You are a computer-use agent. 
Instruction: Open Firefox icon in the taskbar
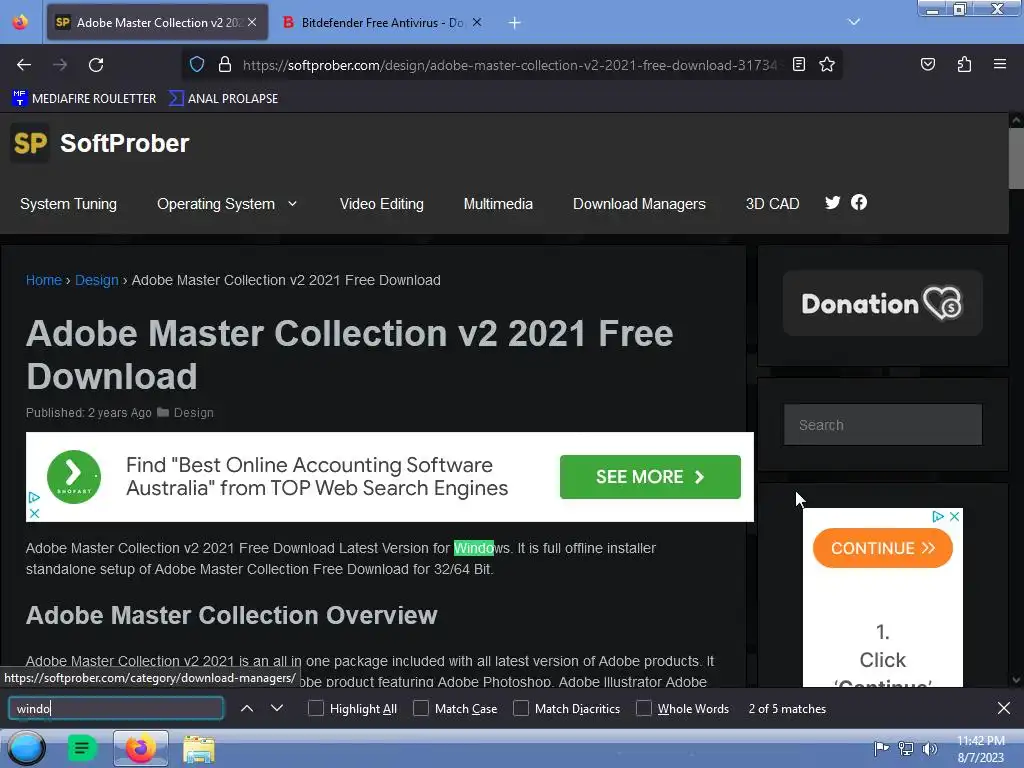coord(140,748)
